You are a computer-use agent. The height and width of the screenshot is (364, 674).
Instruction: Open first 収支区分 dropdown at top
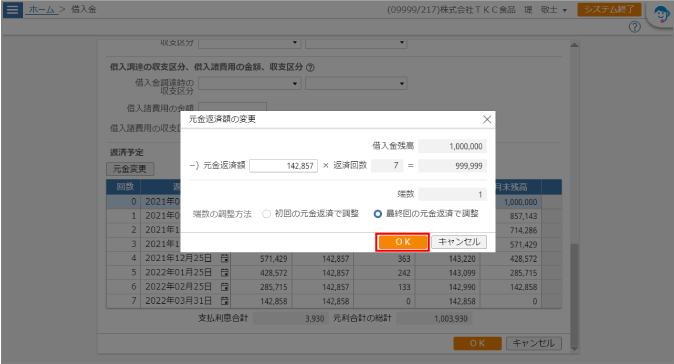pyautogui.click(x=249, y=43)
